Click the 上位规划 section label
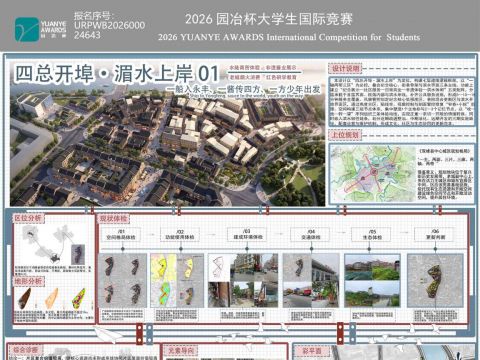480x360 pixels. pos(345,135)
